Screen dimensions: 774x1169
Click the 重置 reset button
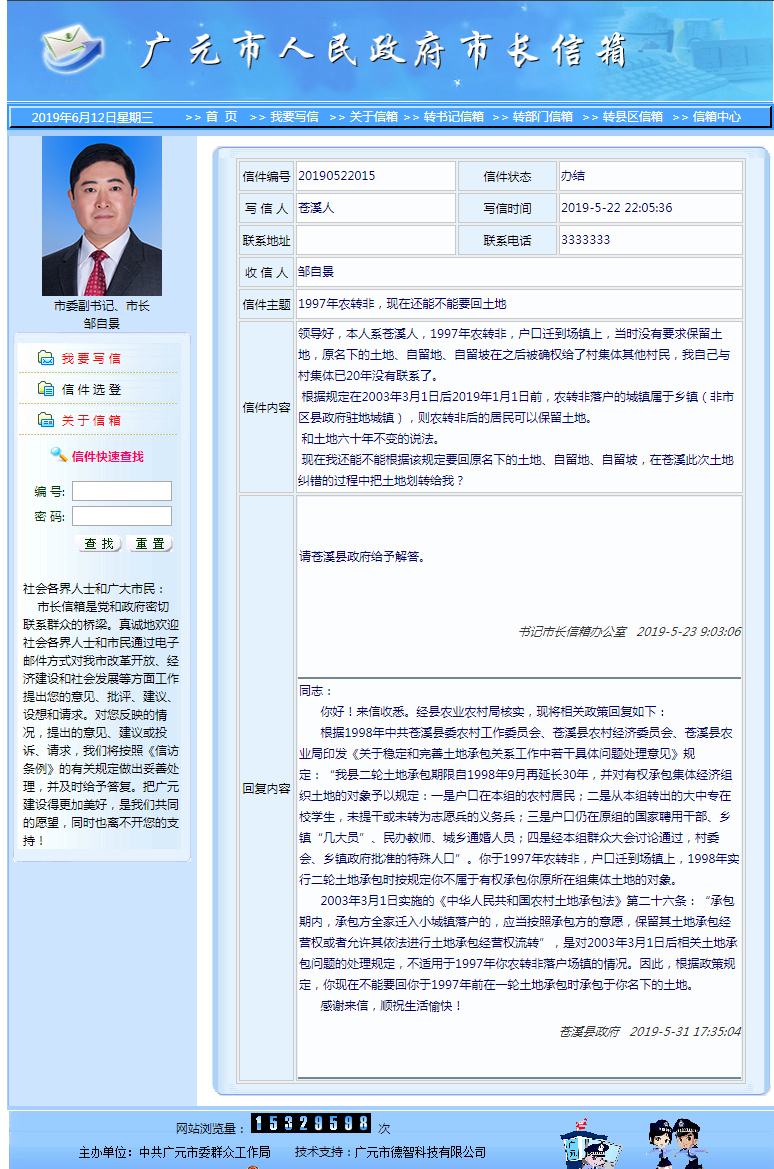(149, 543)
